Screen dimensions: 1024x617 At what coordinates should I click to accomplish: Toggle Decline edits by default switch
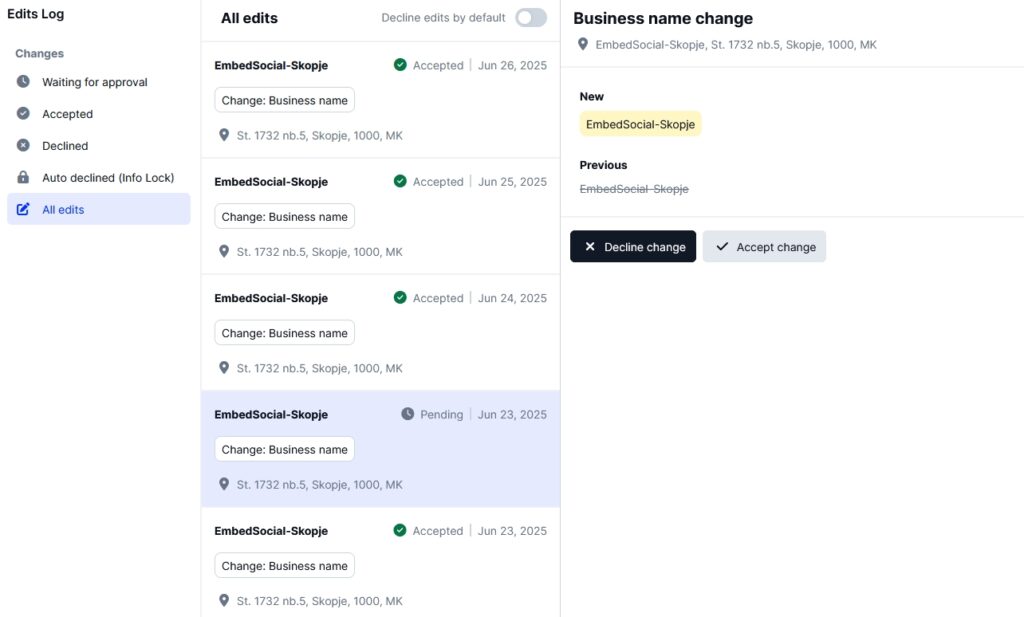pos(531,18)
